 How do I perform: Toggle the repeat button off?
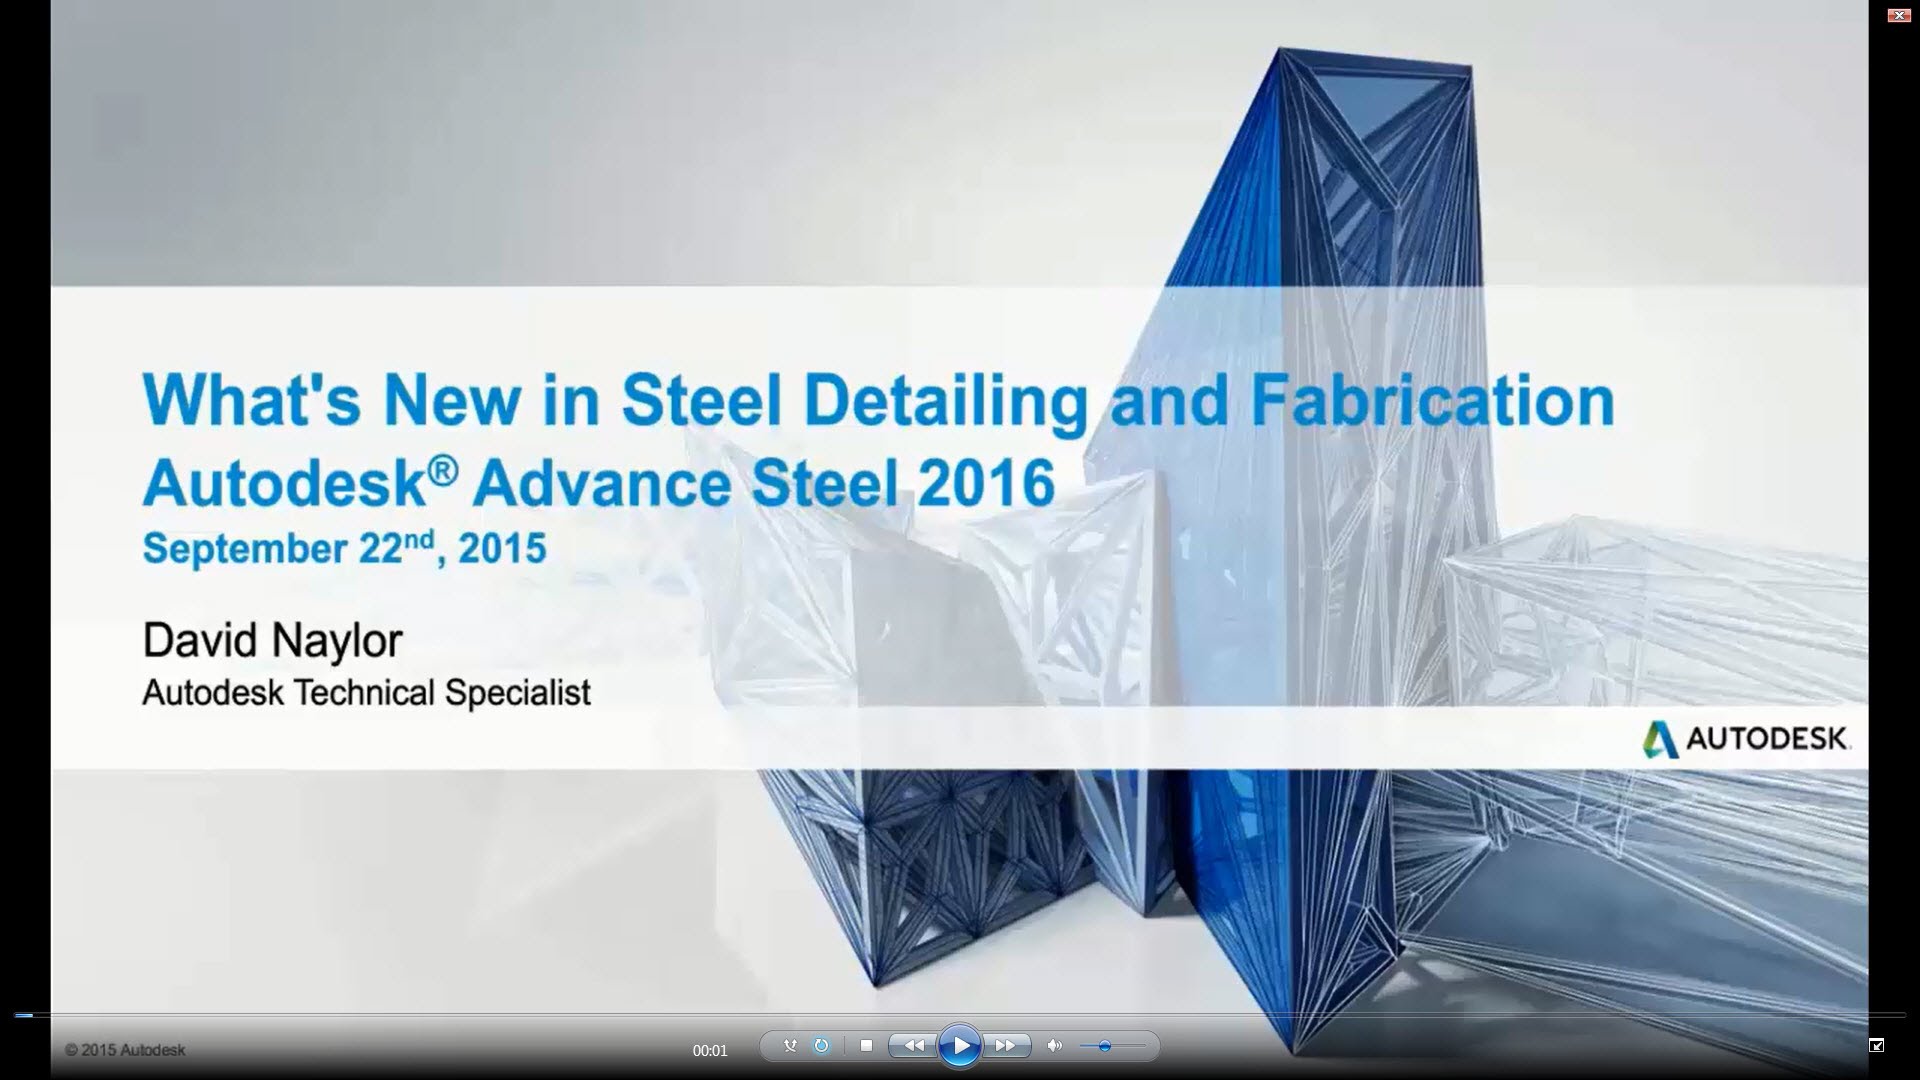[x=821, y=1046]
